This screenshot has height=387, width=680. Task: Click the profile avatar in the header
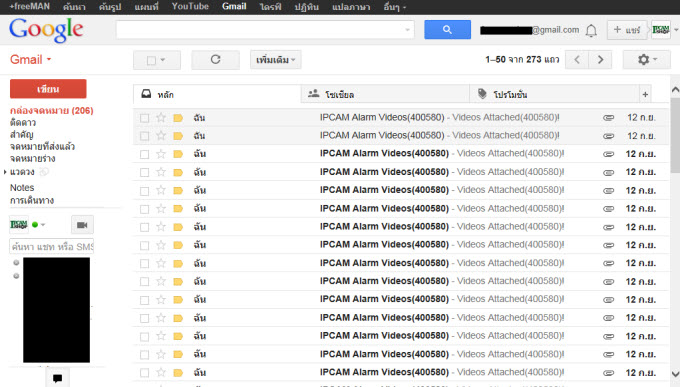(661, 30)
